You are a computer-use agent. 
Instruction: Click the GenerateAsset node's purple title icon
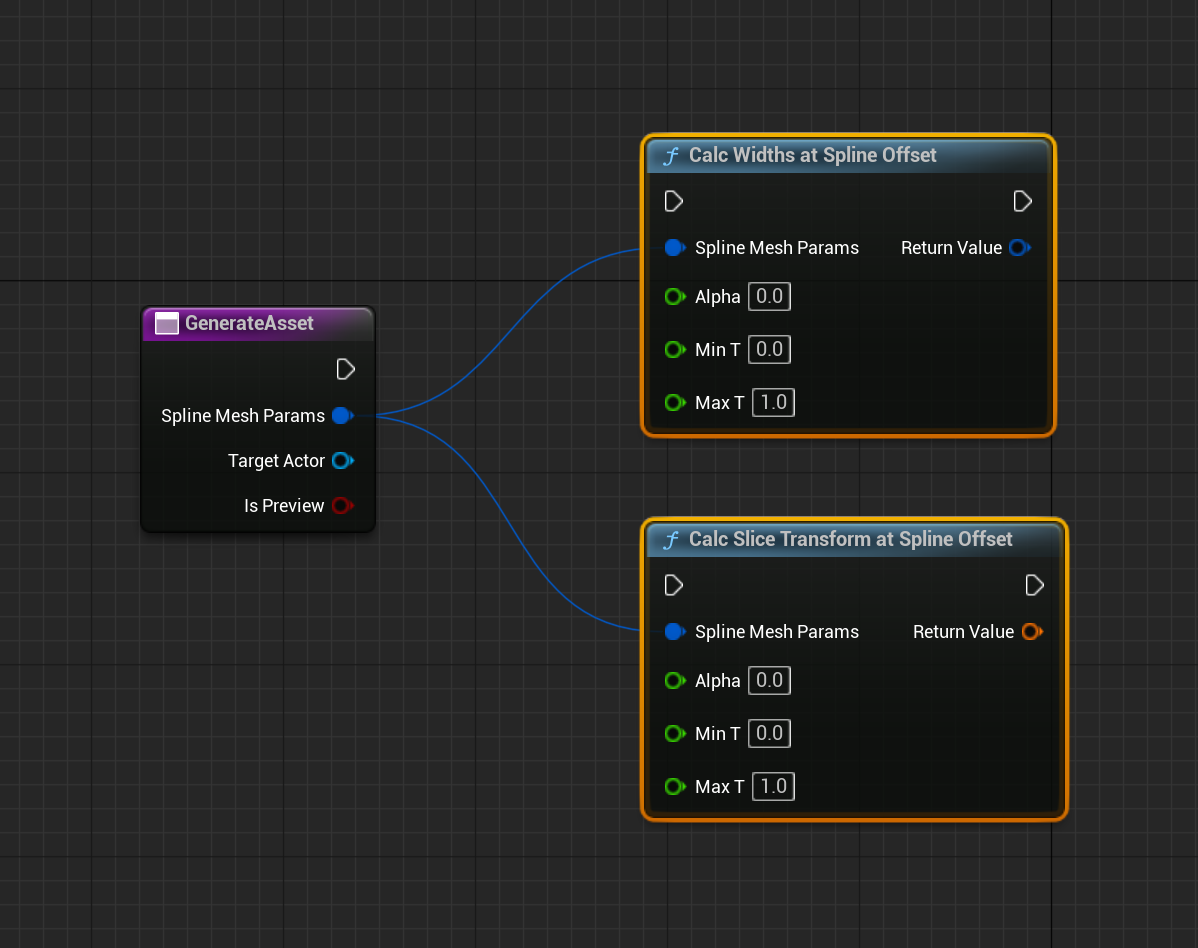coord(167,323)
